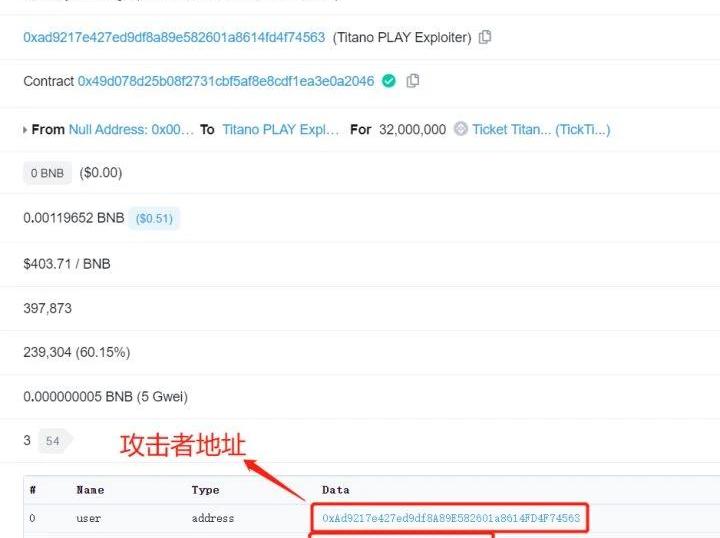Select the $403.71 / BNB price text
The image size is (720, 538).
point(67,264)
